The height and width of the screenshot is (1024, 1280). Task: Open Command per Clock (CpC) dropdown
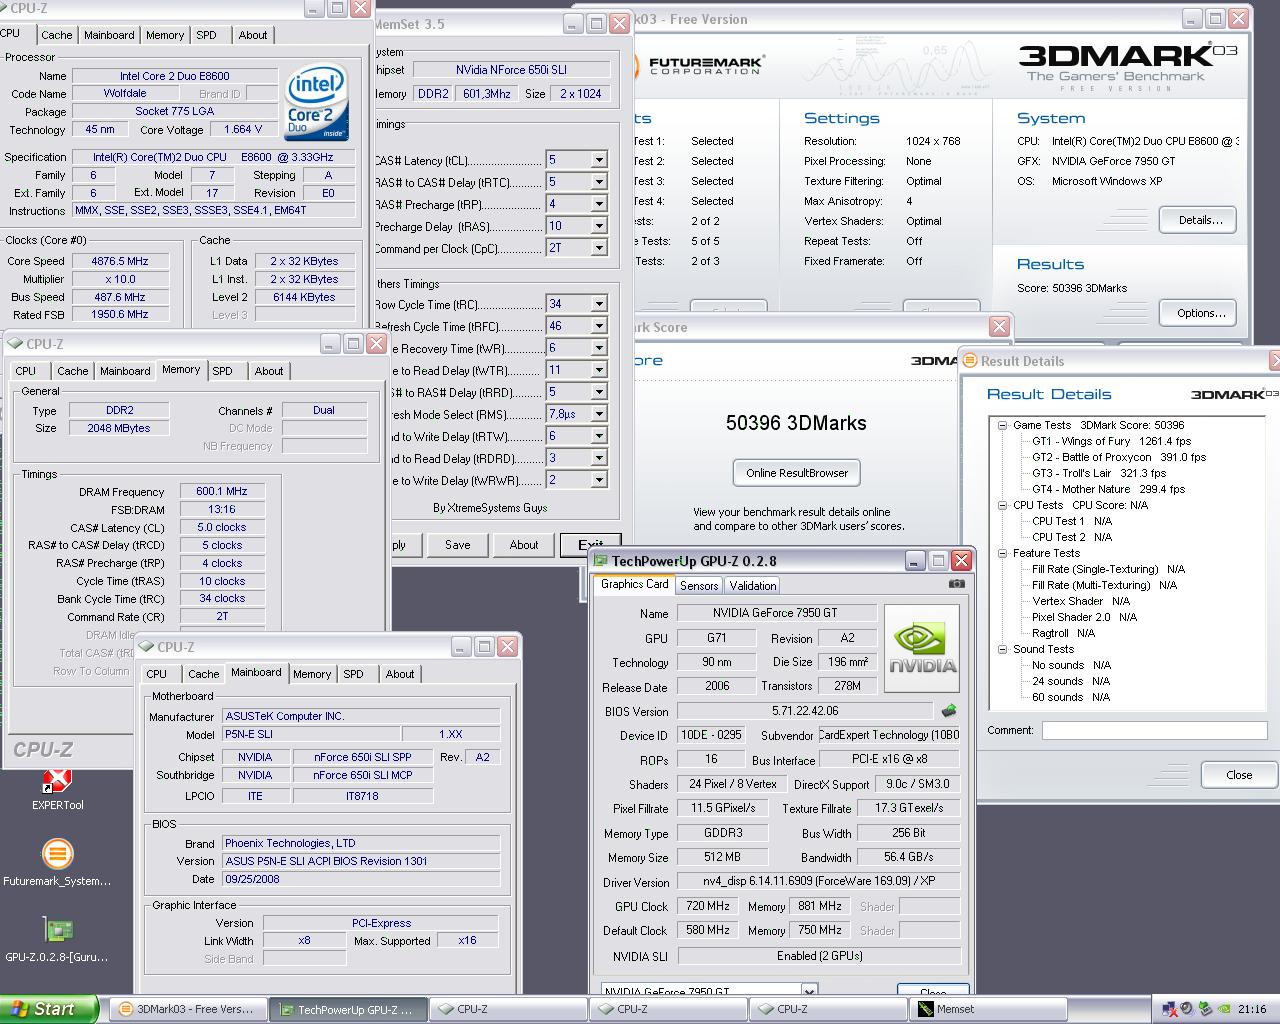coord(599,248)
